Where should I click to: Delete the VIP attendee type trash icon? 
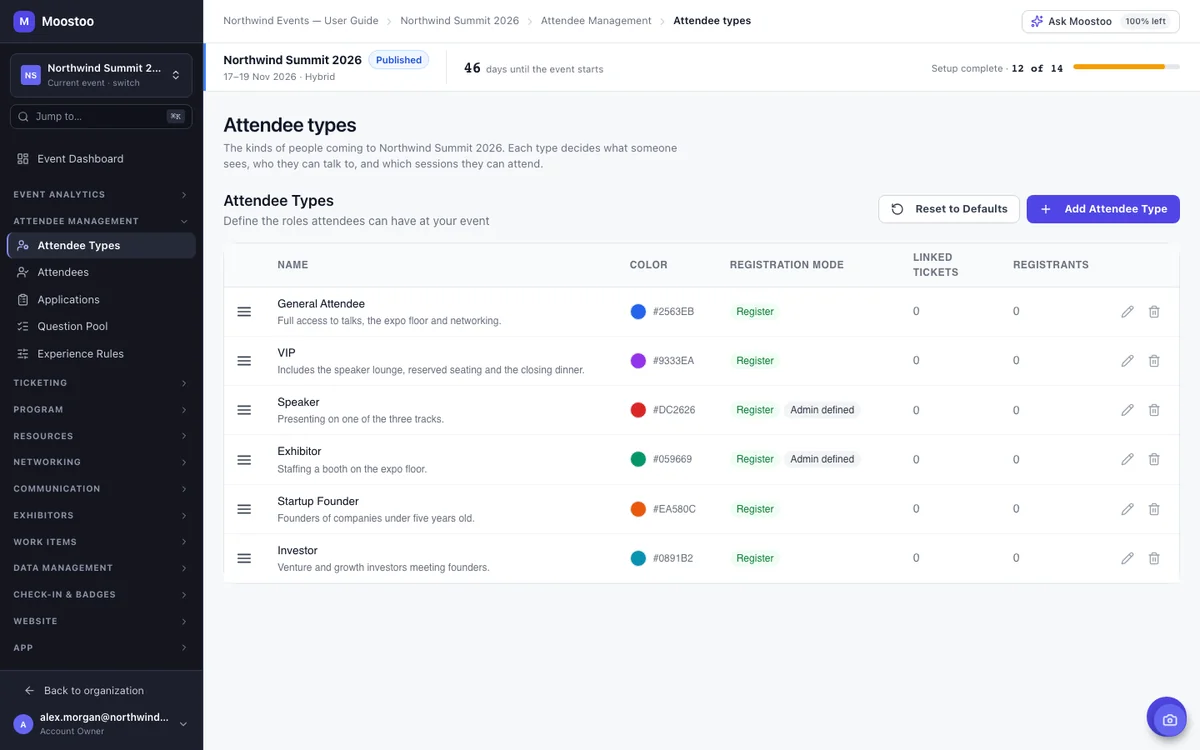point(1154,361)
